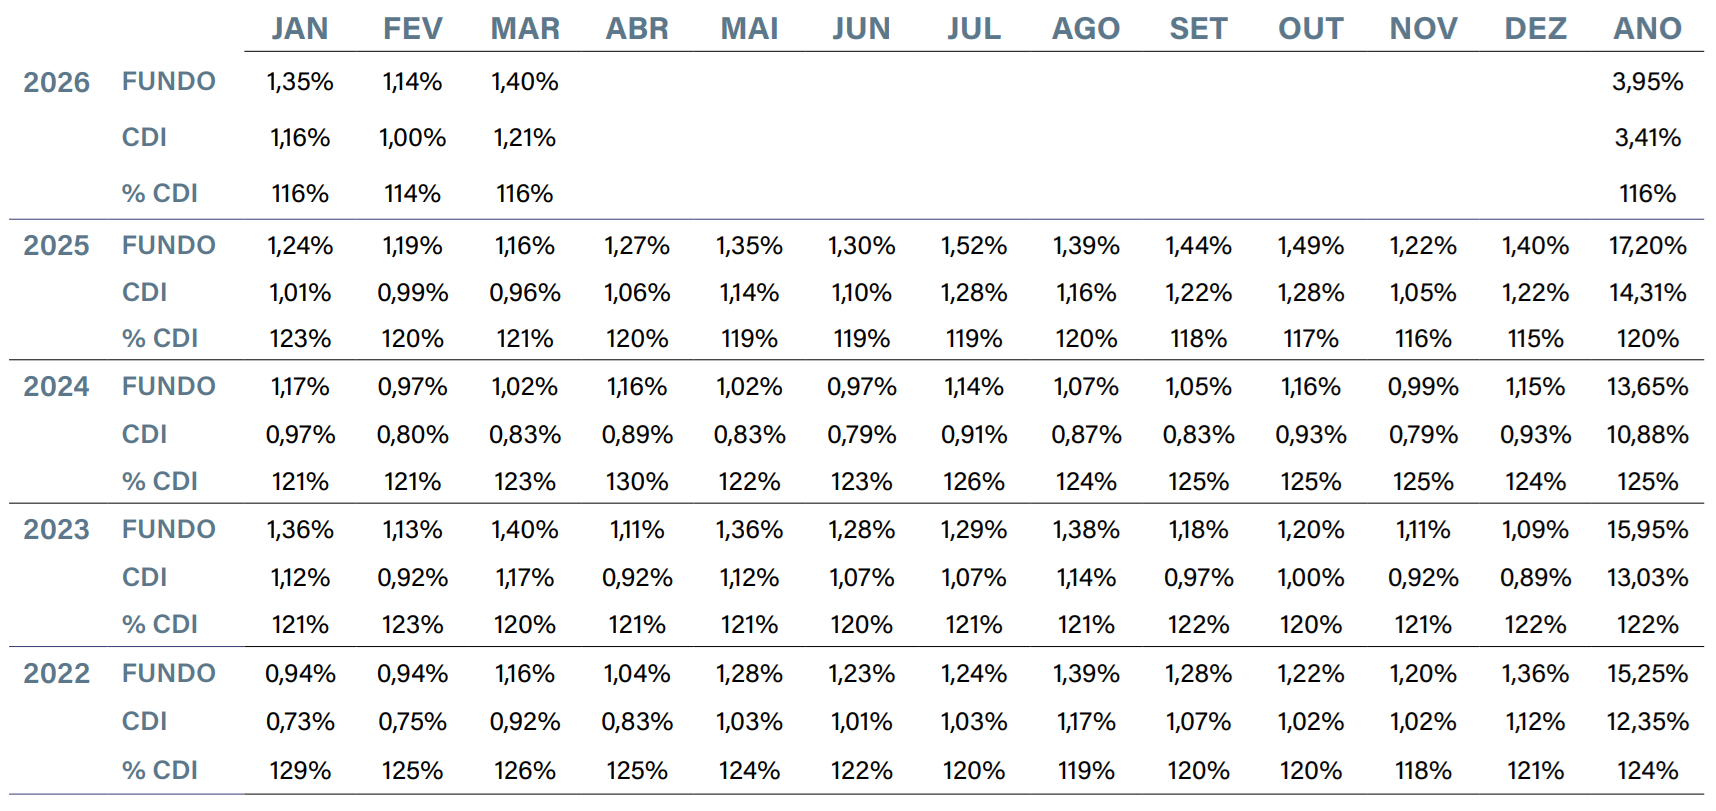Screen dimensions: 1716x811
Task: Click 2025 annual FUNDO return 17,20%
Action: tap(1647, 245)
